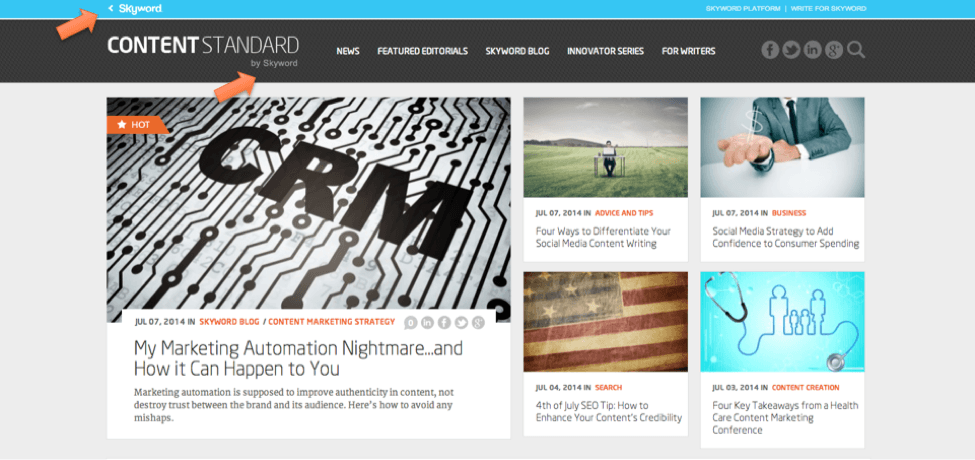
Task: Open LinkedIn icon in header
Action: 812,50
